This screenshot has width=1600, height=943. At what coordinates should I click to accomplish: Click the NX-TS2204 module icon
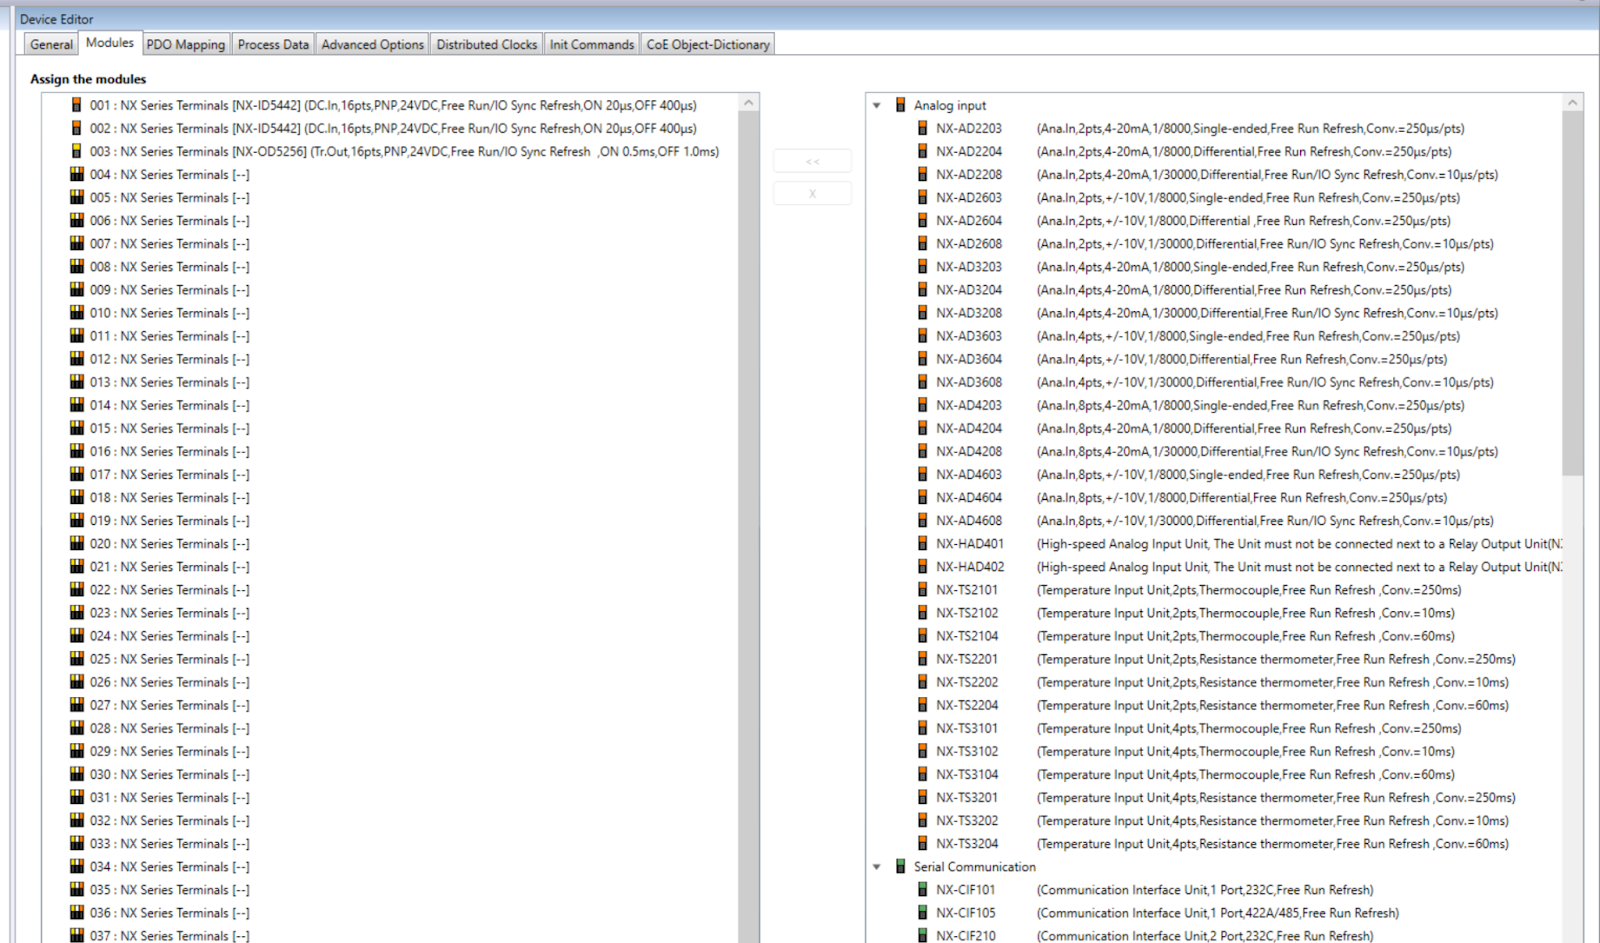pos(922,705)
